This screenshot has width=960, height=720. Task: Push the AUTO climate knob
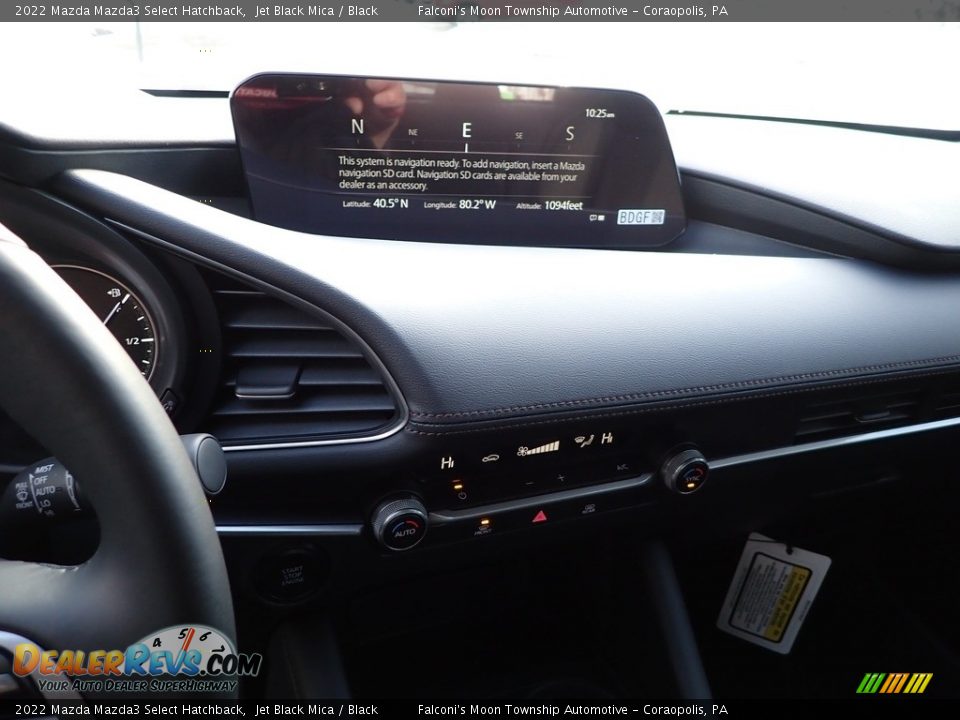[400, 523]
